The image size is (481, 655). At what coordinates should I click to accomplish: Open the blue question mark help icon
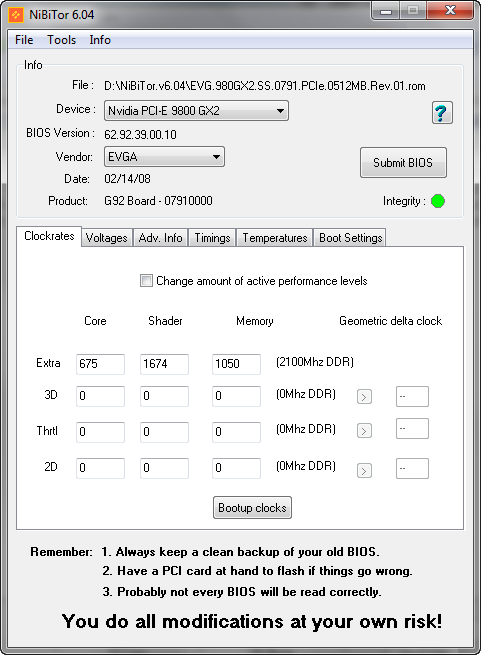click(442, 113)
